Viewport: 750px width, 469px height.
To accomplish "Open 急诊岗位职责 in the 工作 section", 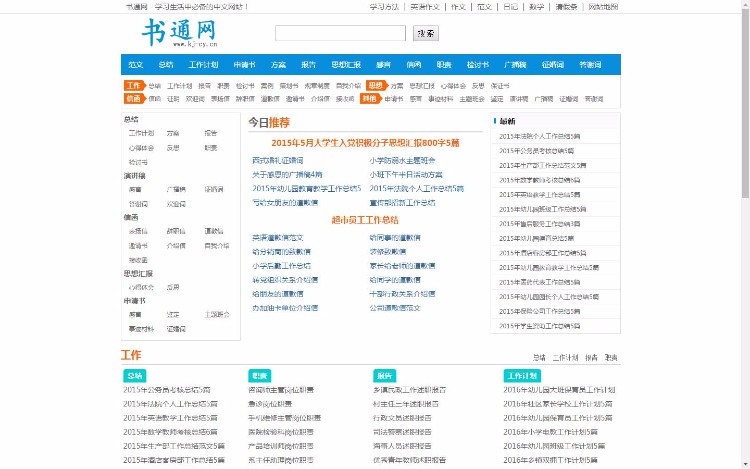I will tap(270, 404).
